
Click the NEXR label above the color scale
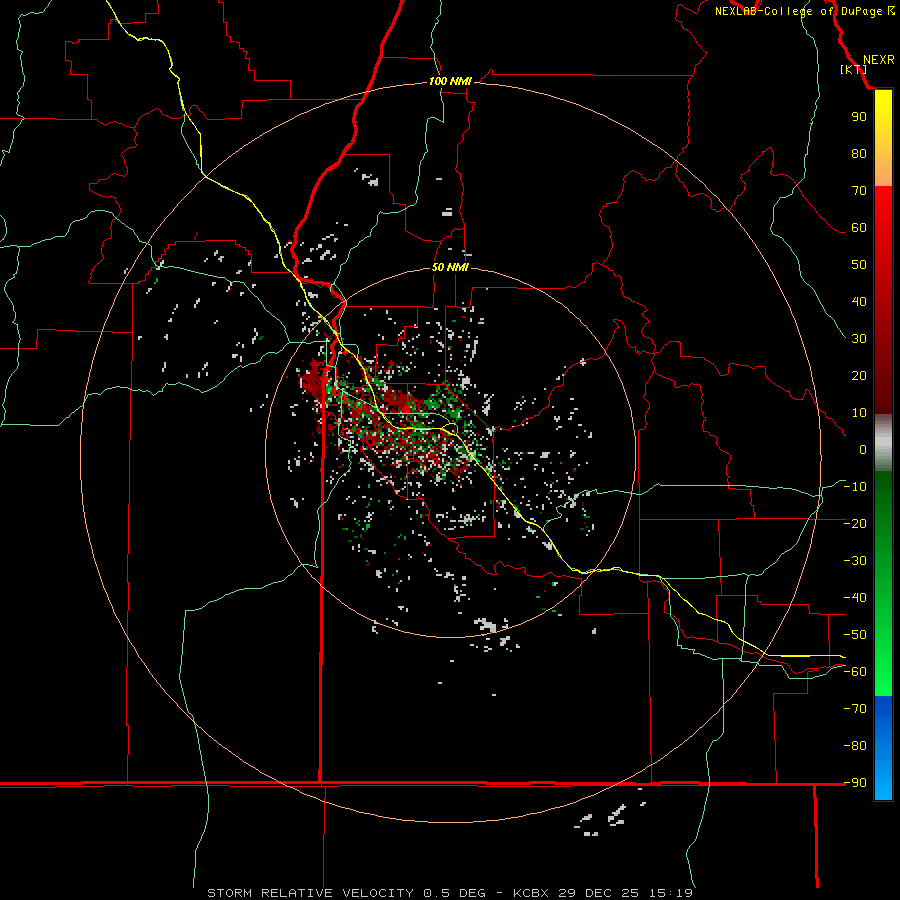(879, 60)
